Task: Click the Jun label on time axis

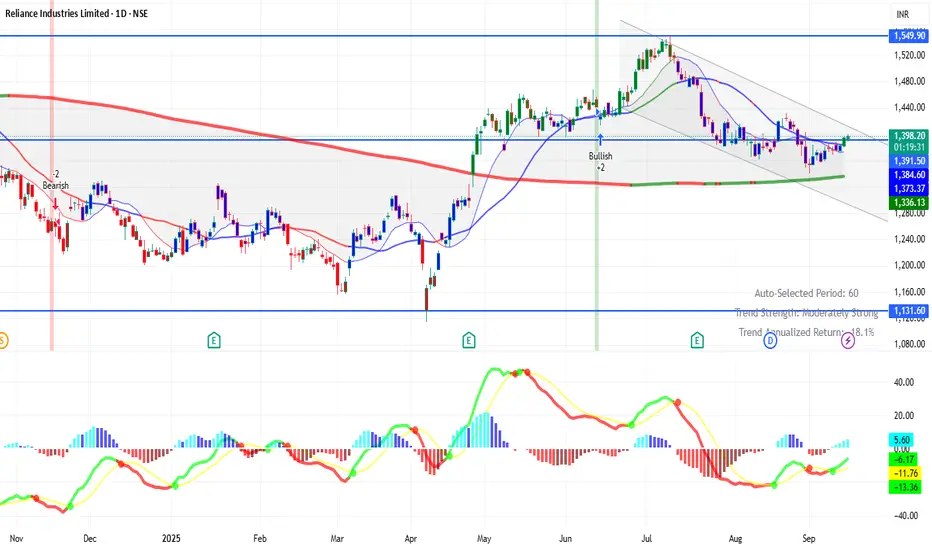Action: click(x=565, y=539)
